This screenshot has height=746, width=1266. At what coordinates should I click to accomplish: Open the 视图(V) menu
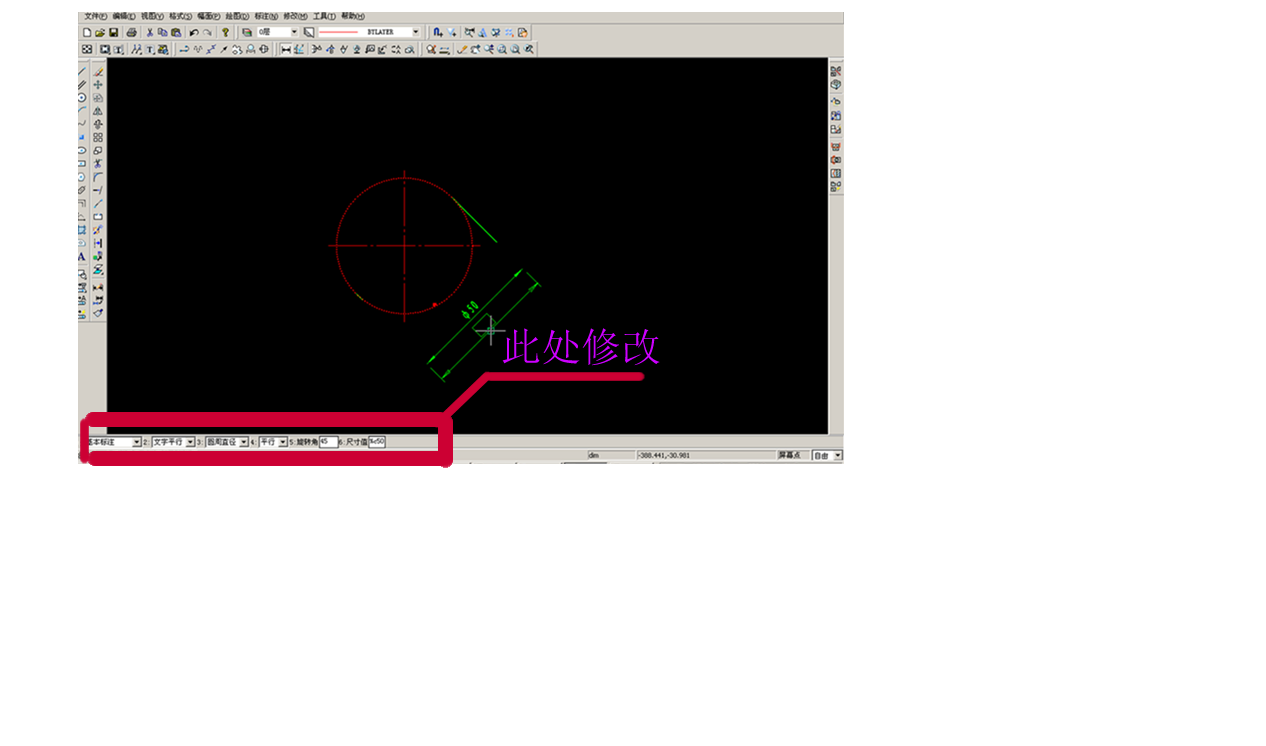tap(152, 16)
